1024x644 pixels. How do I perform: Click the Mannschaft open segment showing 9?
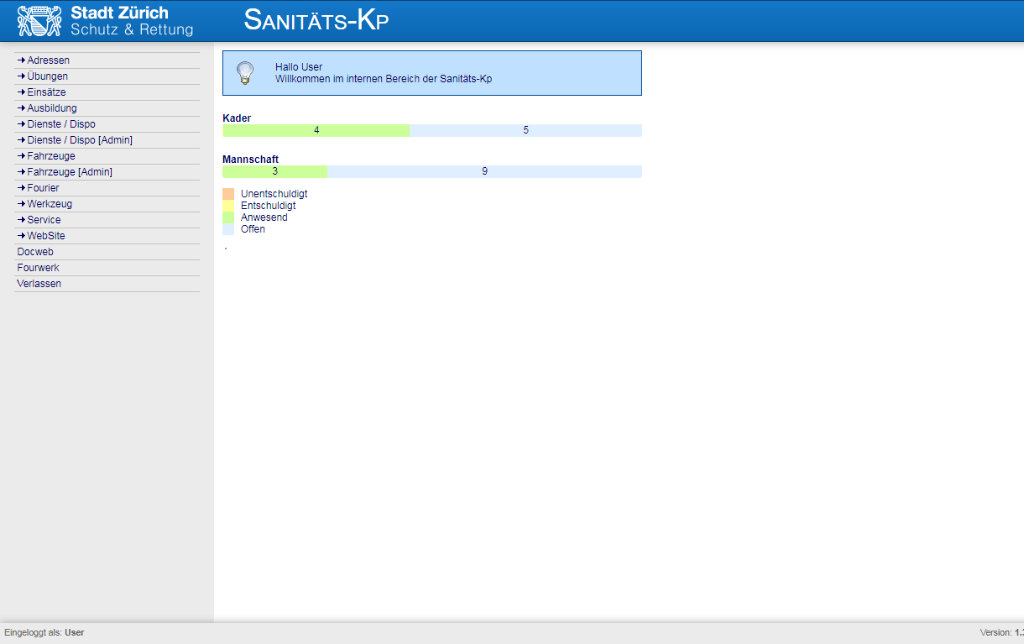(484, 171)
